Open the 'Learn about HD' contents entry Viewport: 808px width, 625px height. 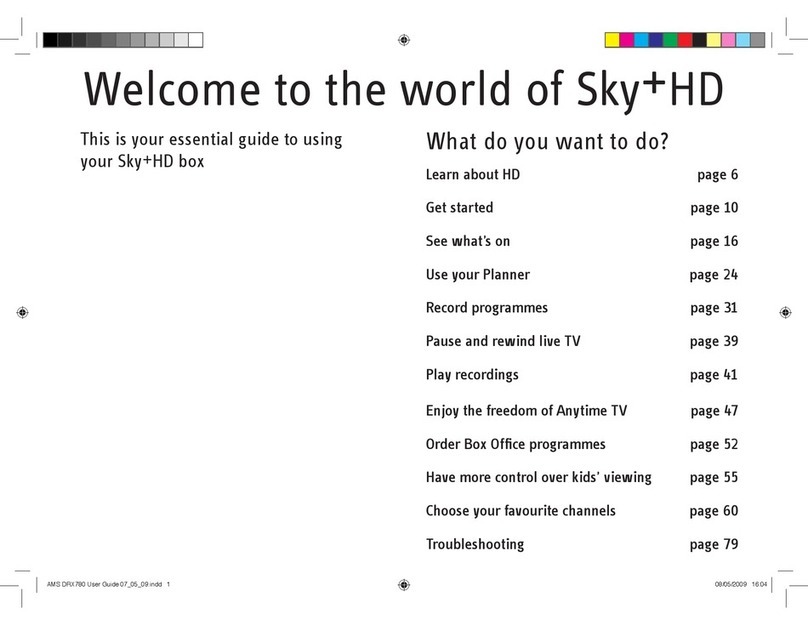(x=473, y=175)
